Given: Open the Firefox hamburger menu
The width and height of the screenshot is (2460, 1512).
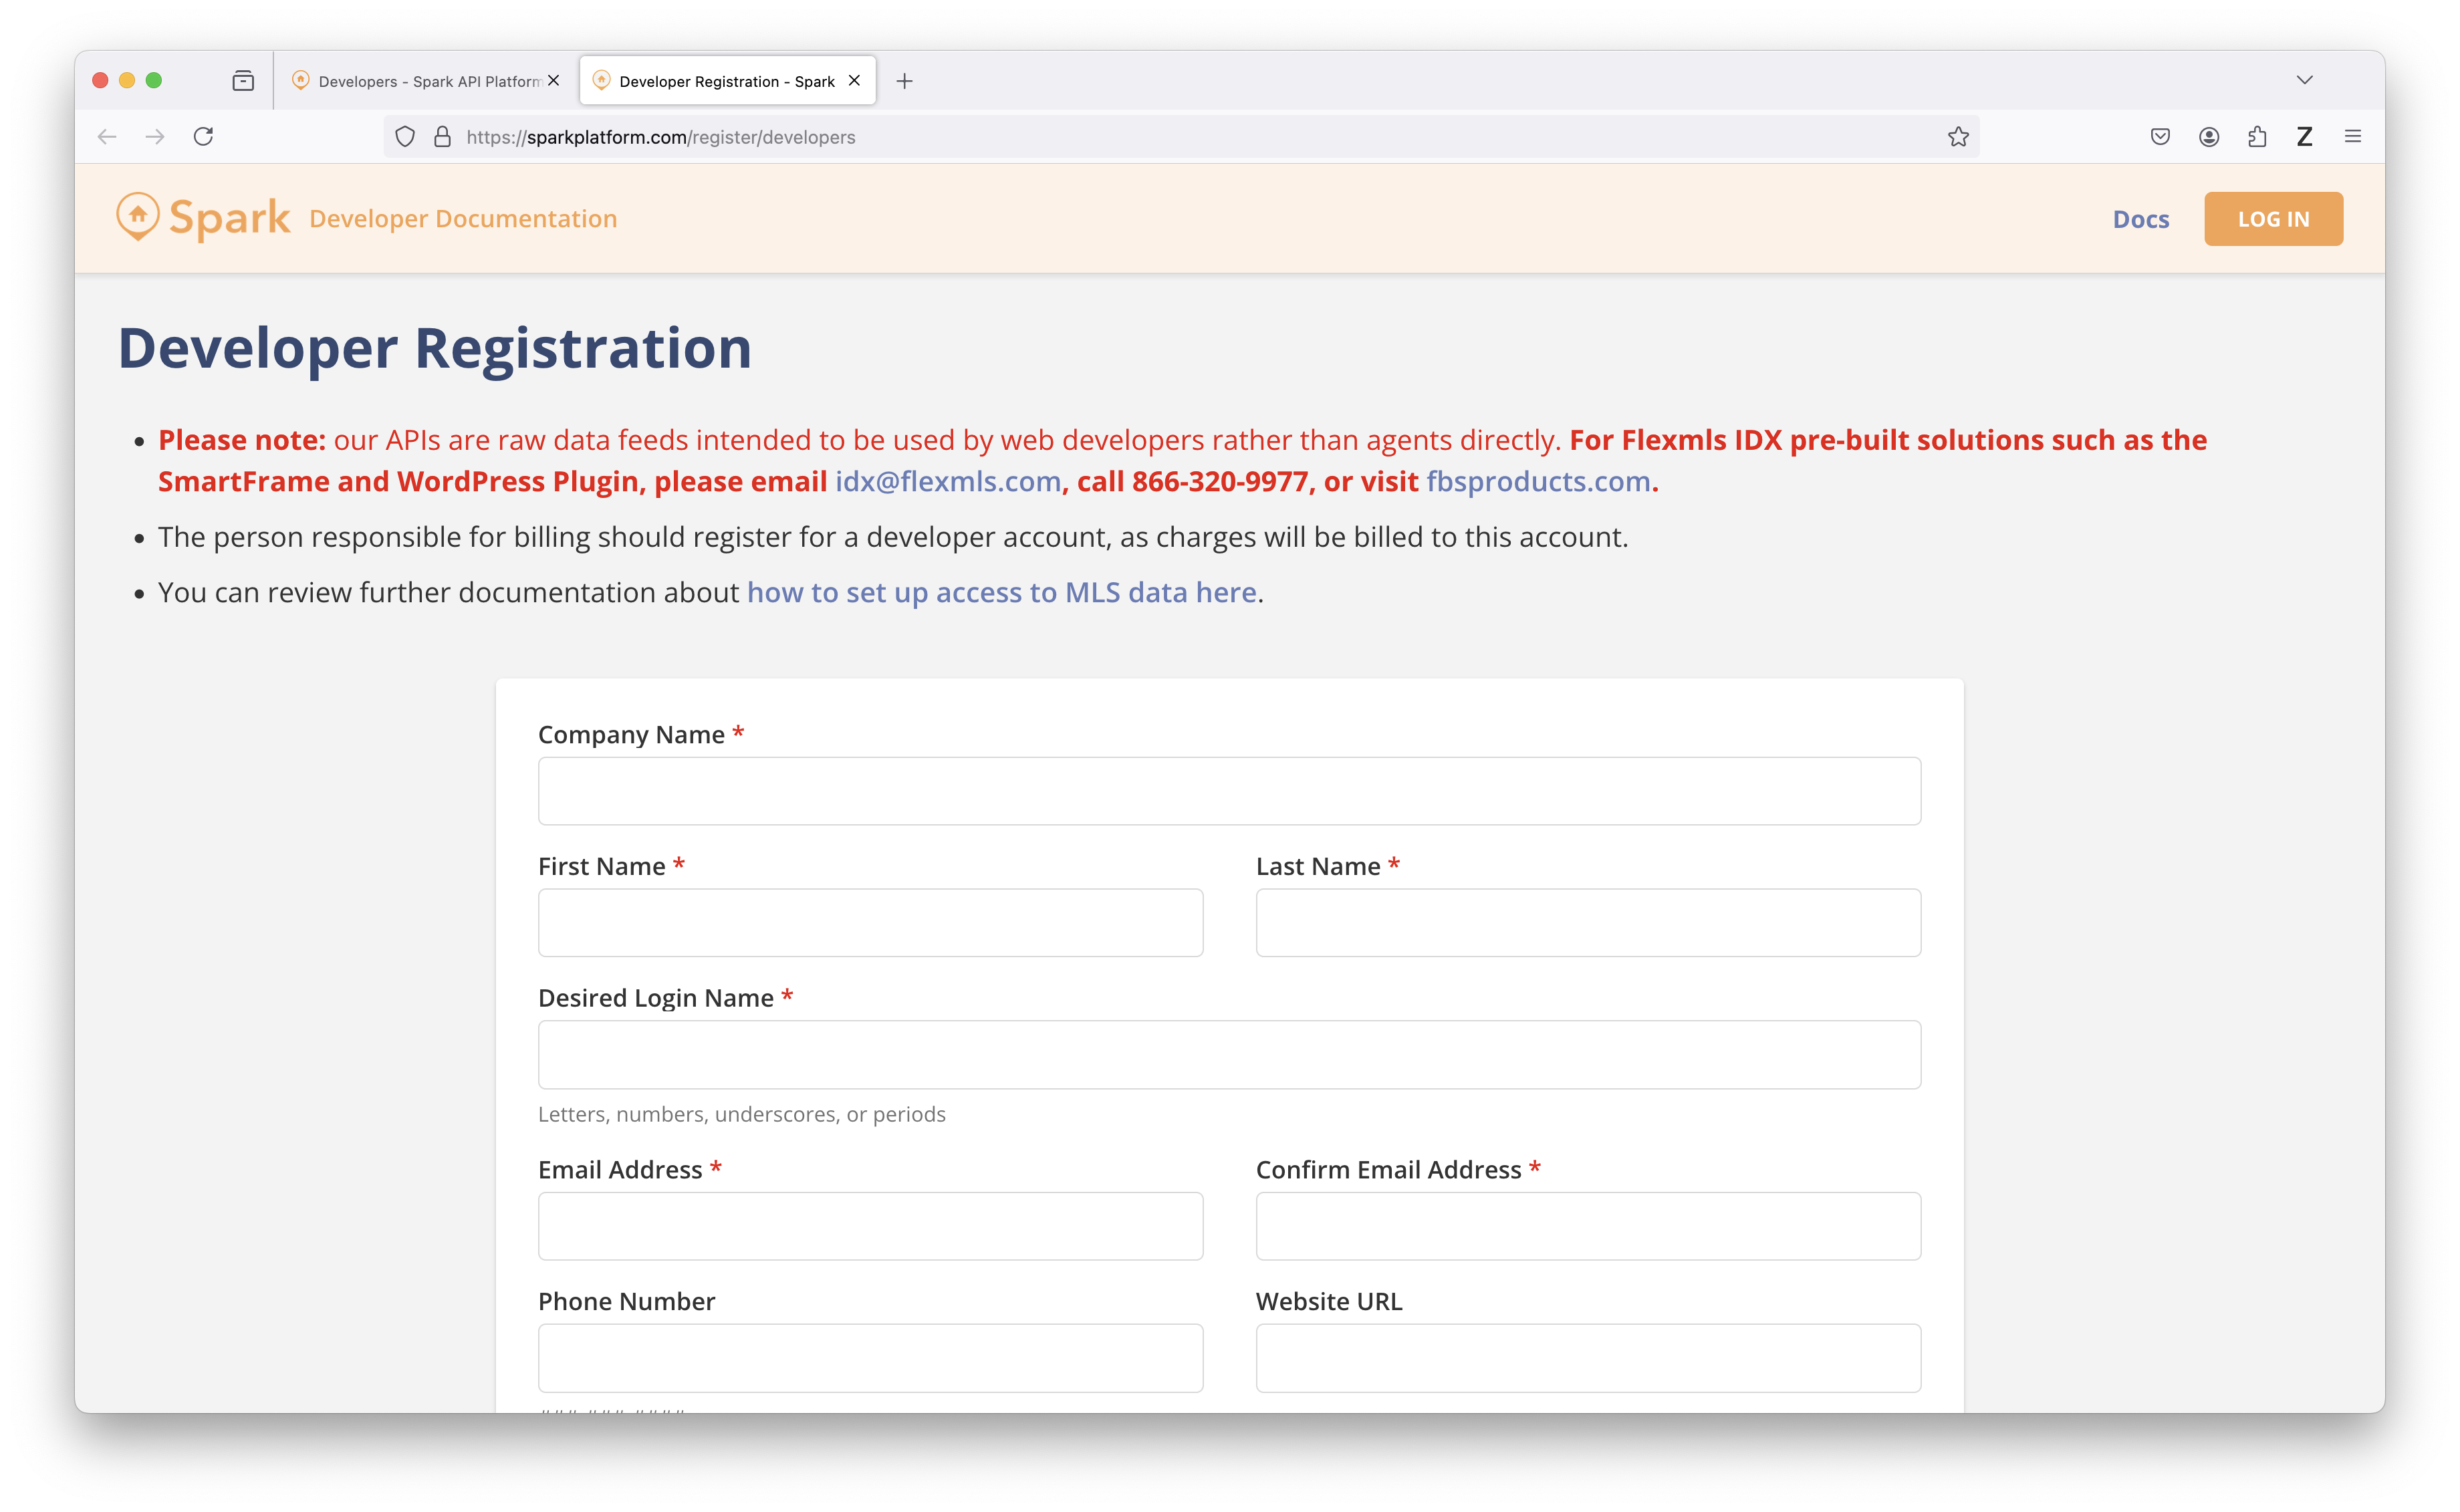Looking at the screenshot, I should coord(2353,137).
